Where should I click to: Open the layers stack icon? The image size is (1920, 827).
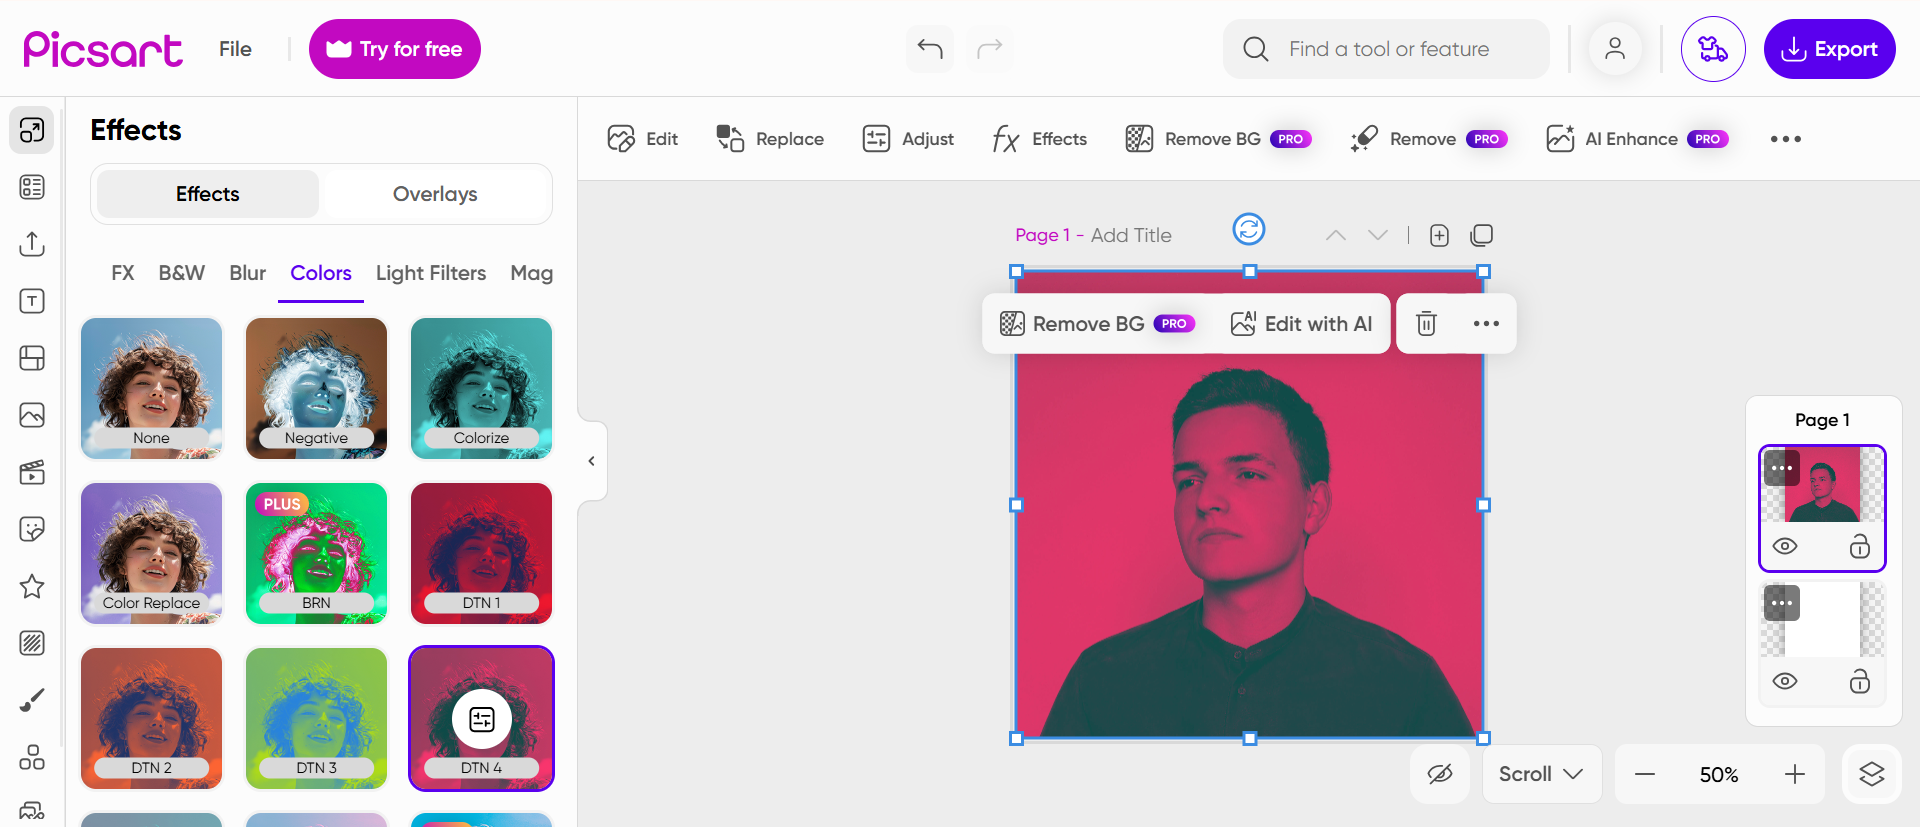(x=1871, y=774)
